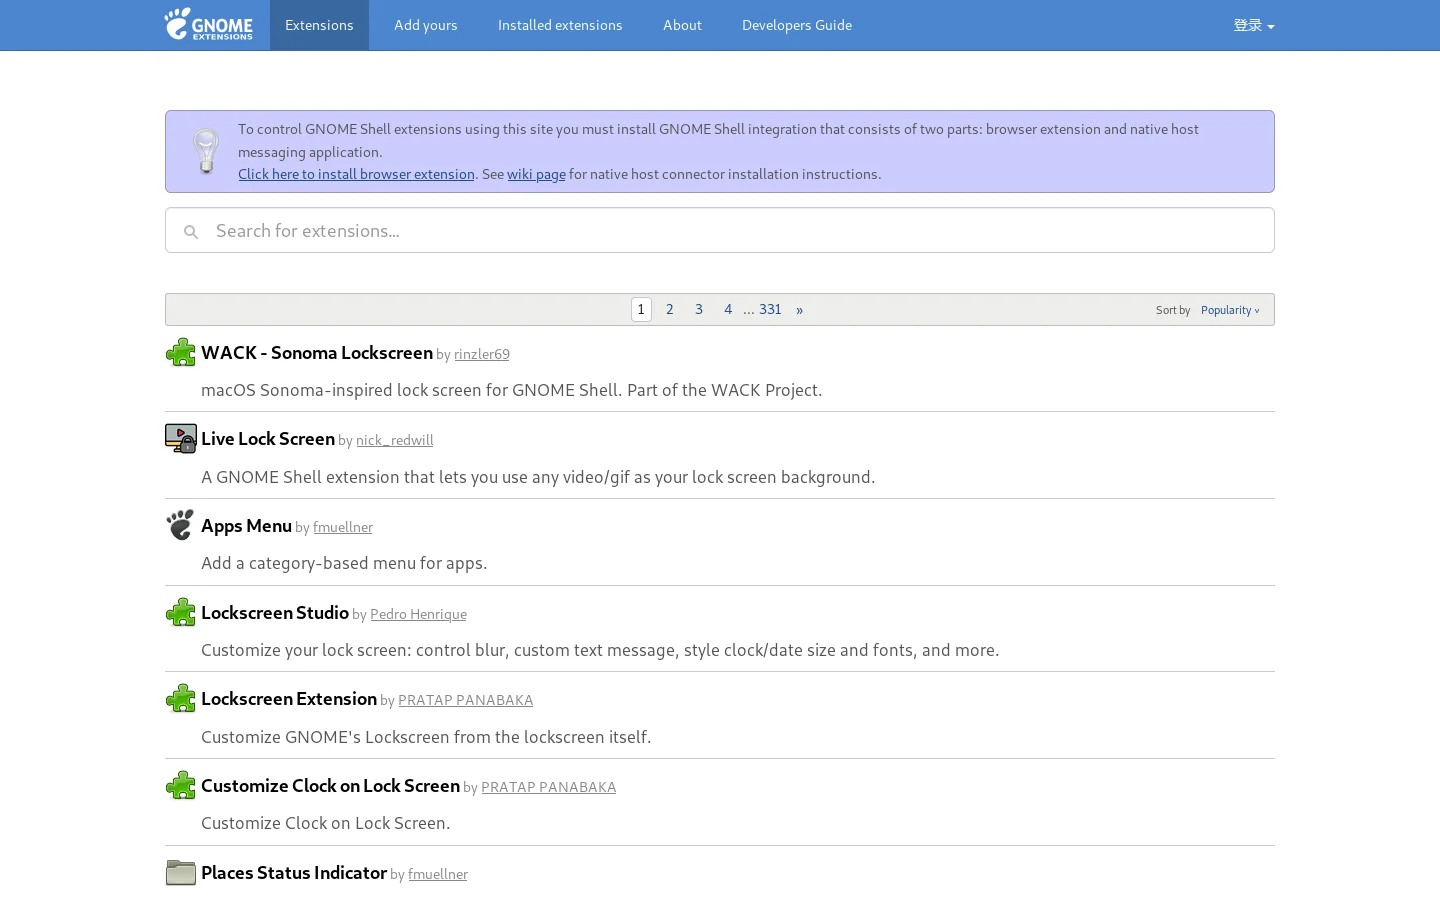Open author nick_redwill profile
The height and width of the screenshot is (900, 1440).
[395, 440]
